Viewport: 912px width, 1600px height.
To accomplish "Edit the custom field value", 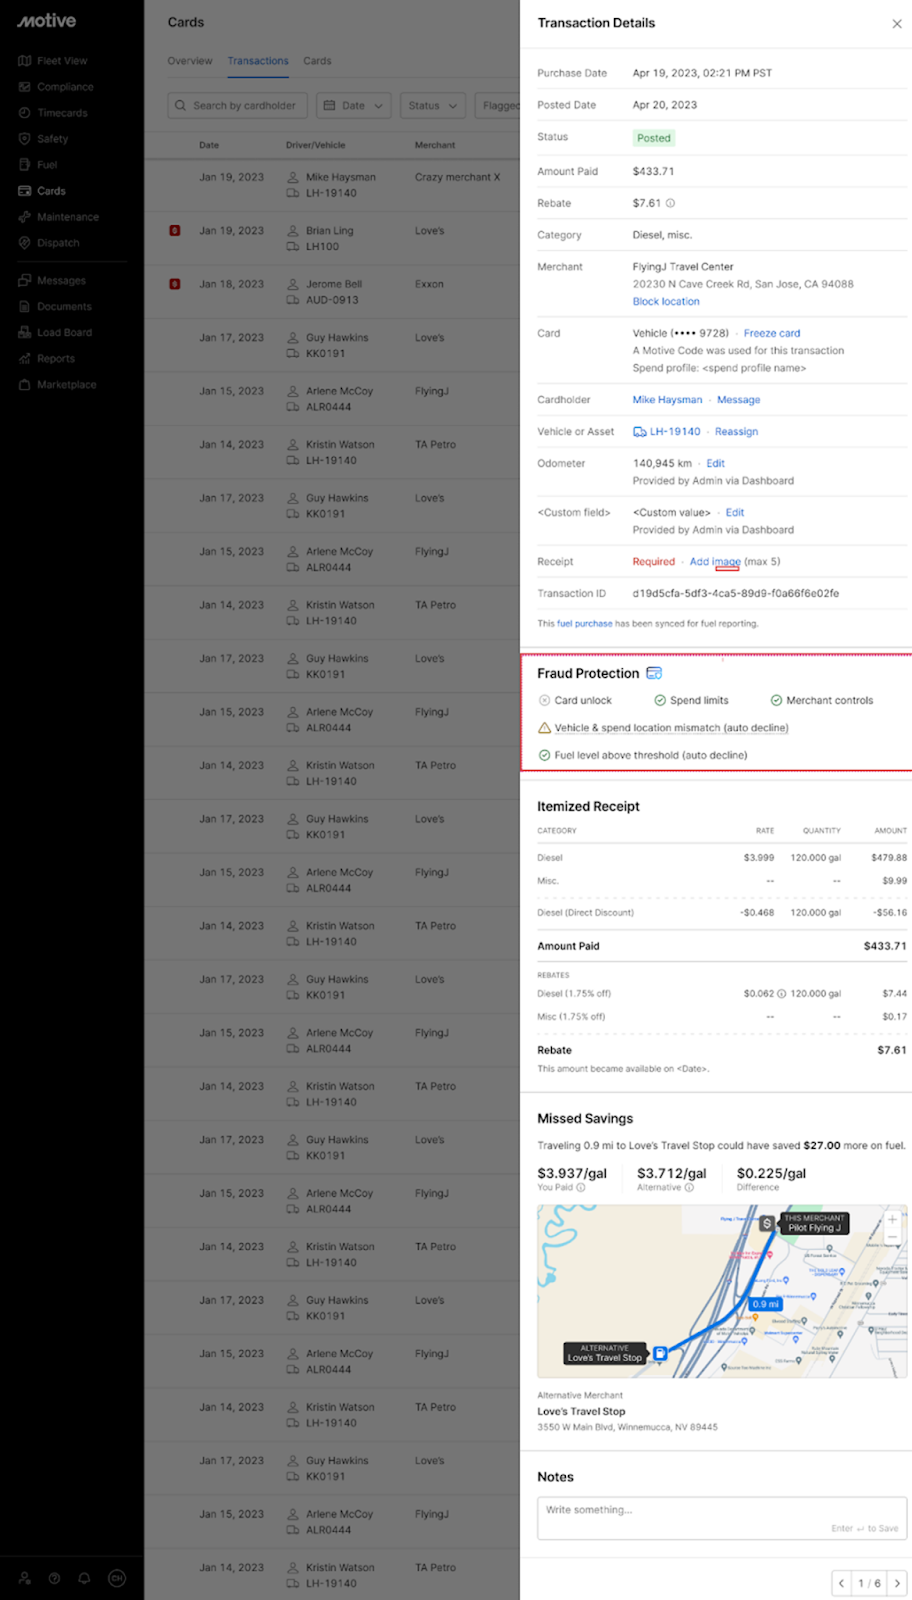I will click(x=735, y=513).
